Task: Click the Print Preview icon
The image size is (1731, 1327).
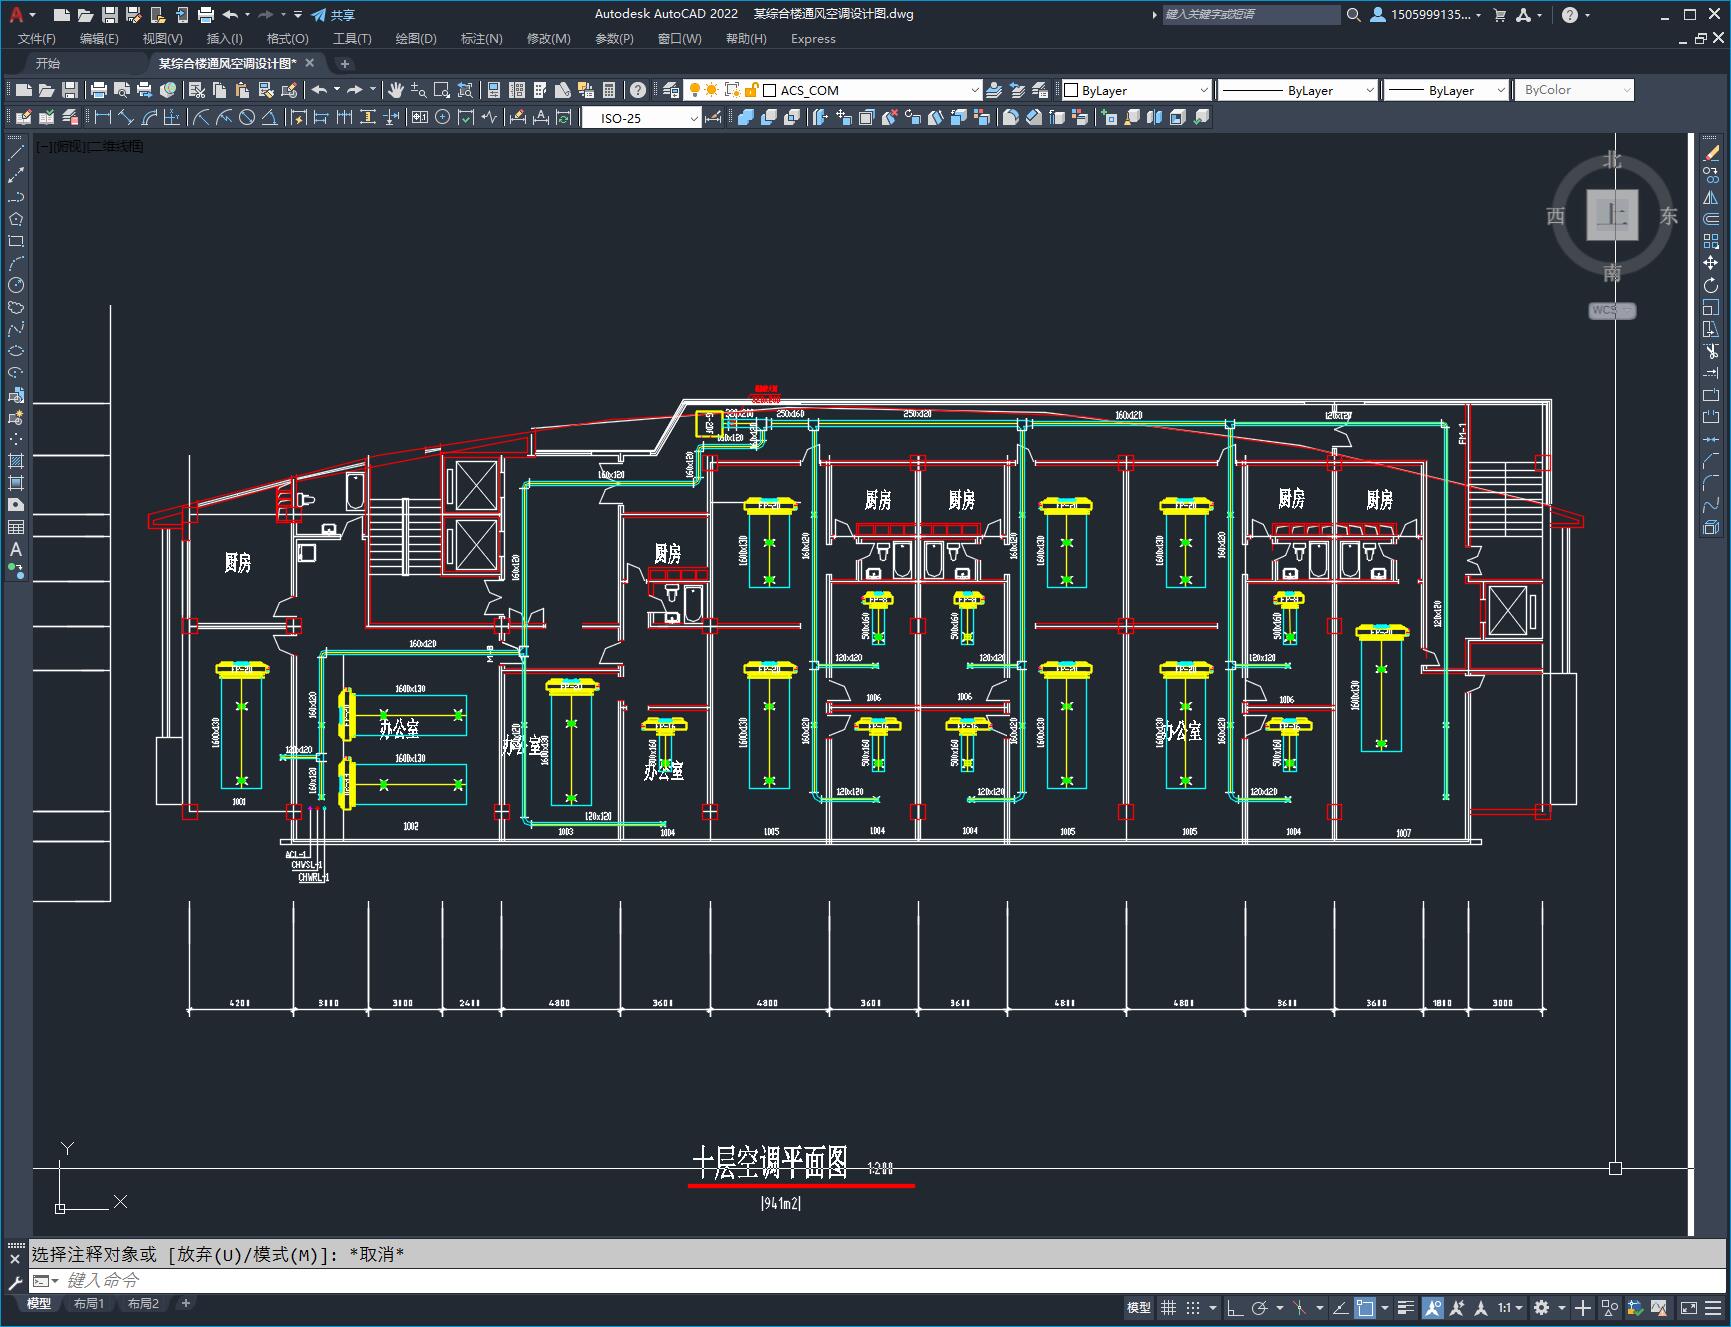Action: tap(122, 90)
